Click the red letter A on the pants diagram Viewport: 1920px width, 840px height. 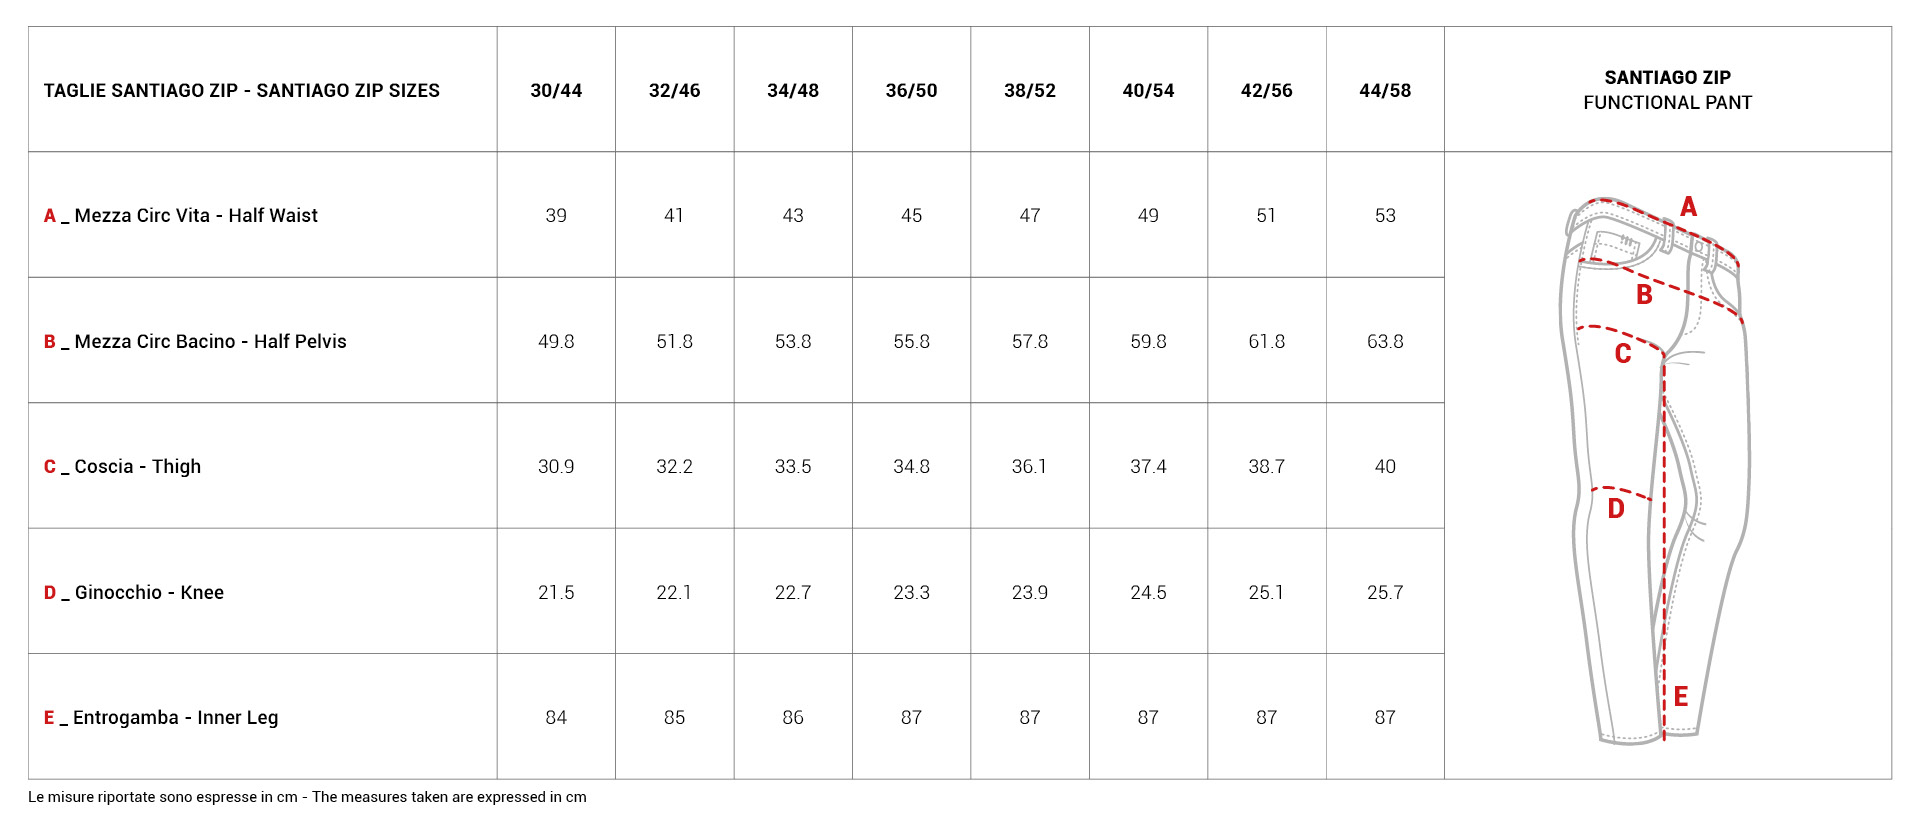click(1688, 206)
